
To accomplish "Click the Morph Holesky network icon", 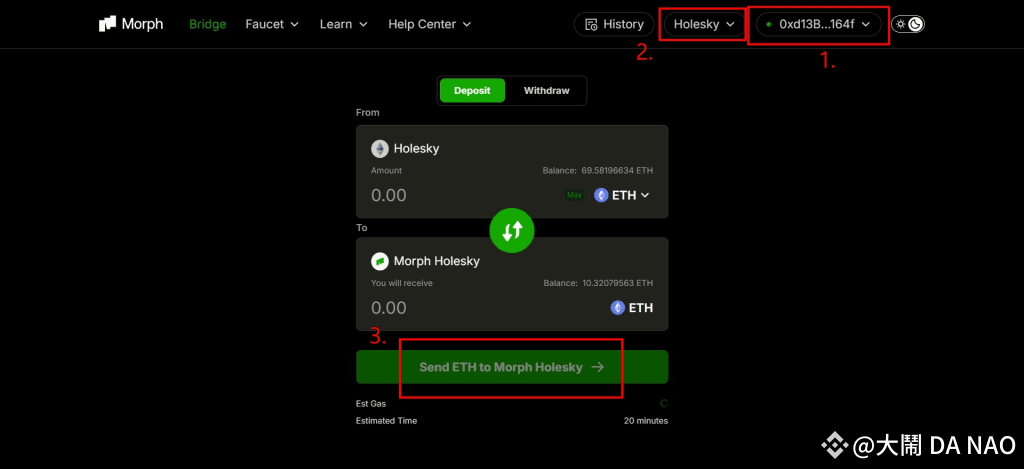I will pyautogui.click(x=379, y=261).
